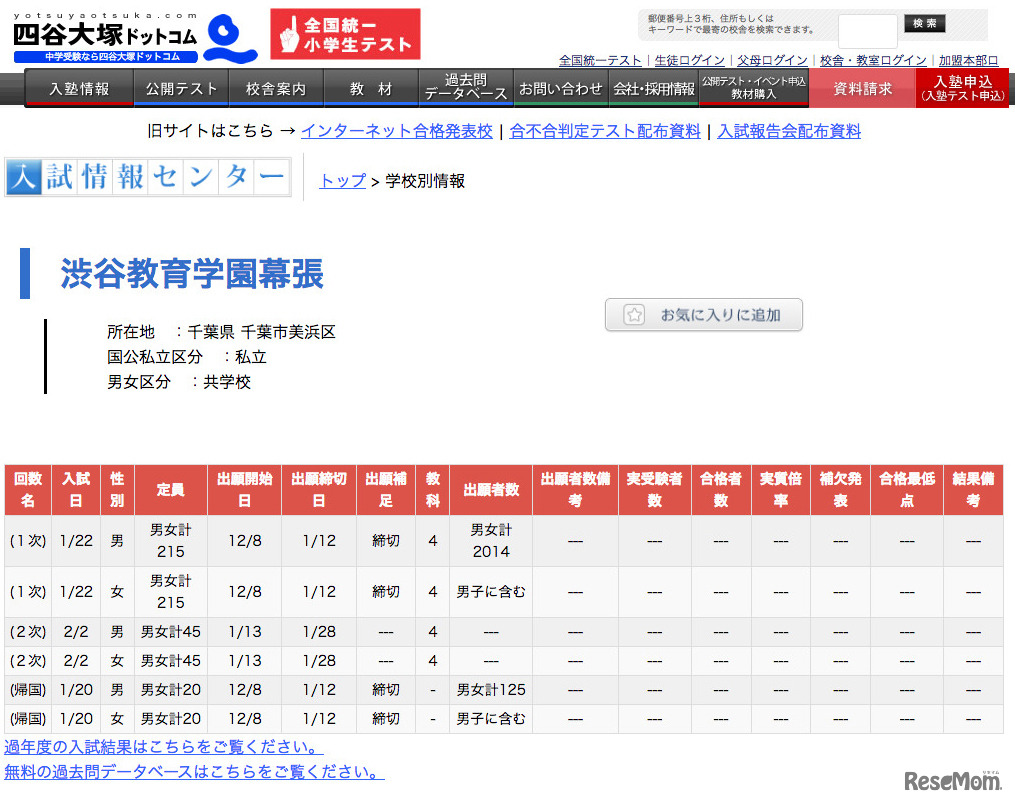Open the 生徒ログイン link
This screenshot has height=804, width=1015.
pyautogui.click(x=690, y=59)
